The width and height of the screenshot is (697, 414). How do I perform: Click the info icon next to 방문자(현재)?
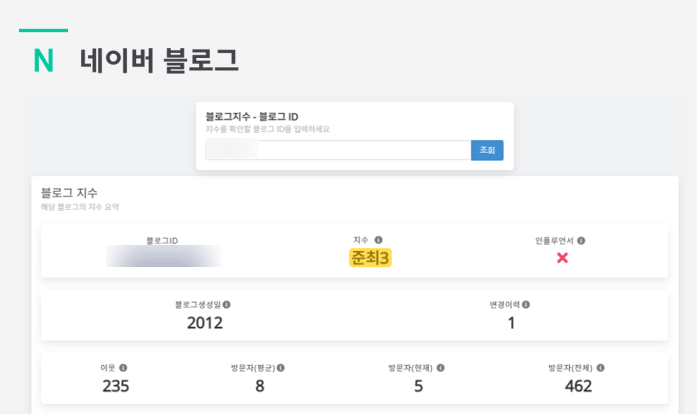[441, 368]
